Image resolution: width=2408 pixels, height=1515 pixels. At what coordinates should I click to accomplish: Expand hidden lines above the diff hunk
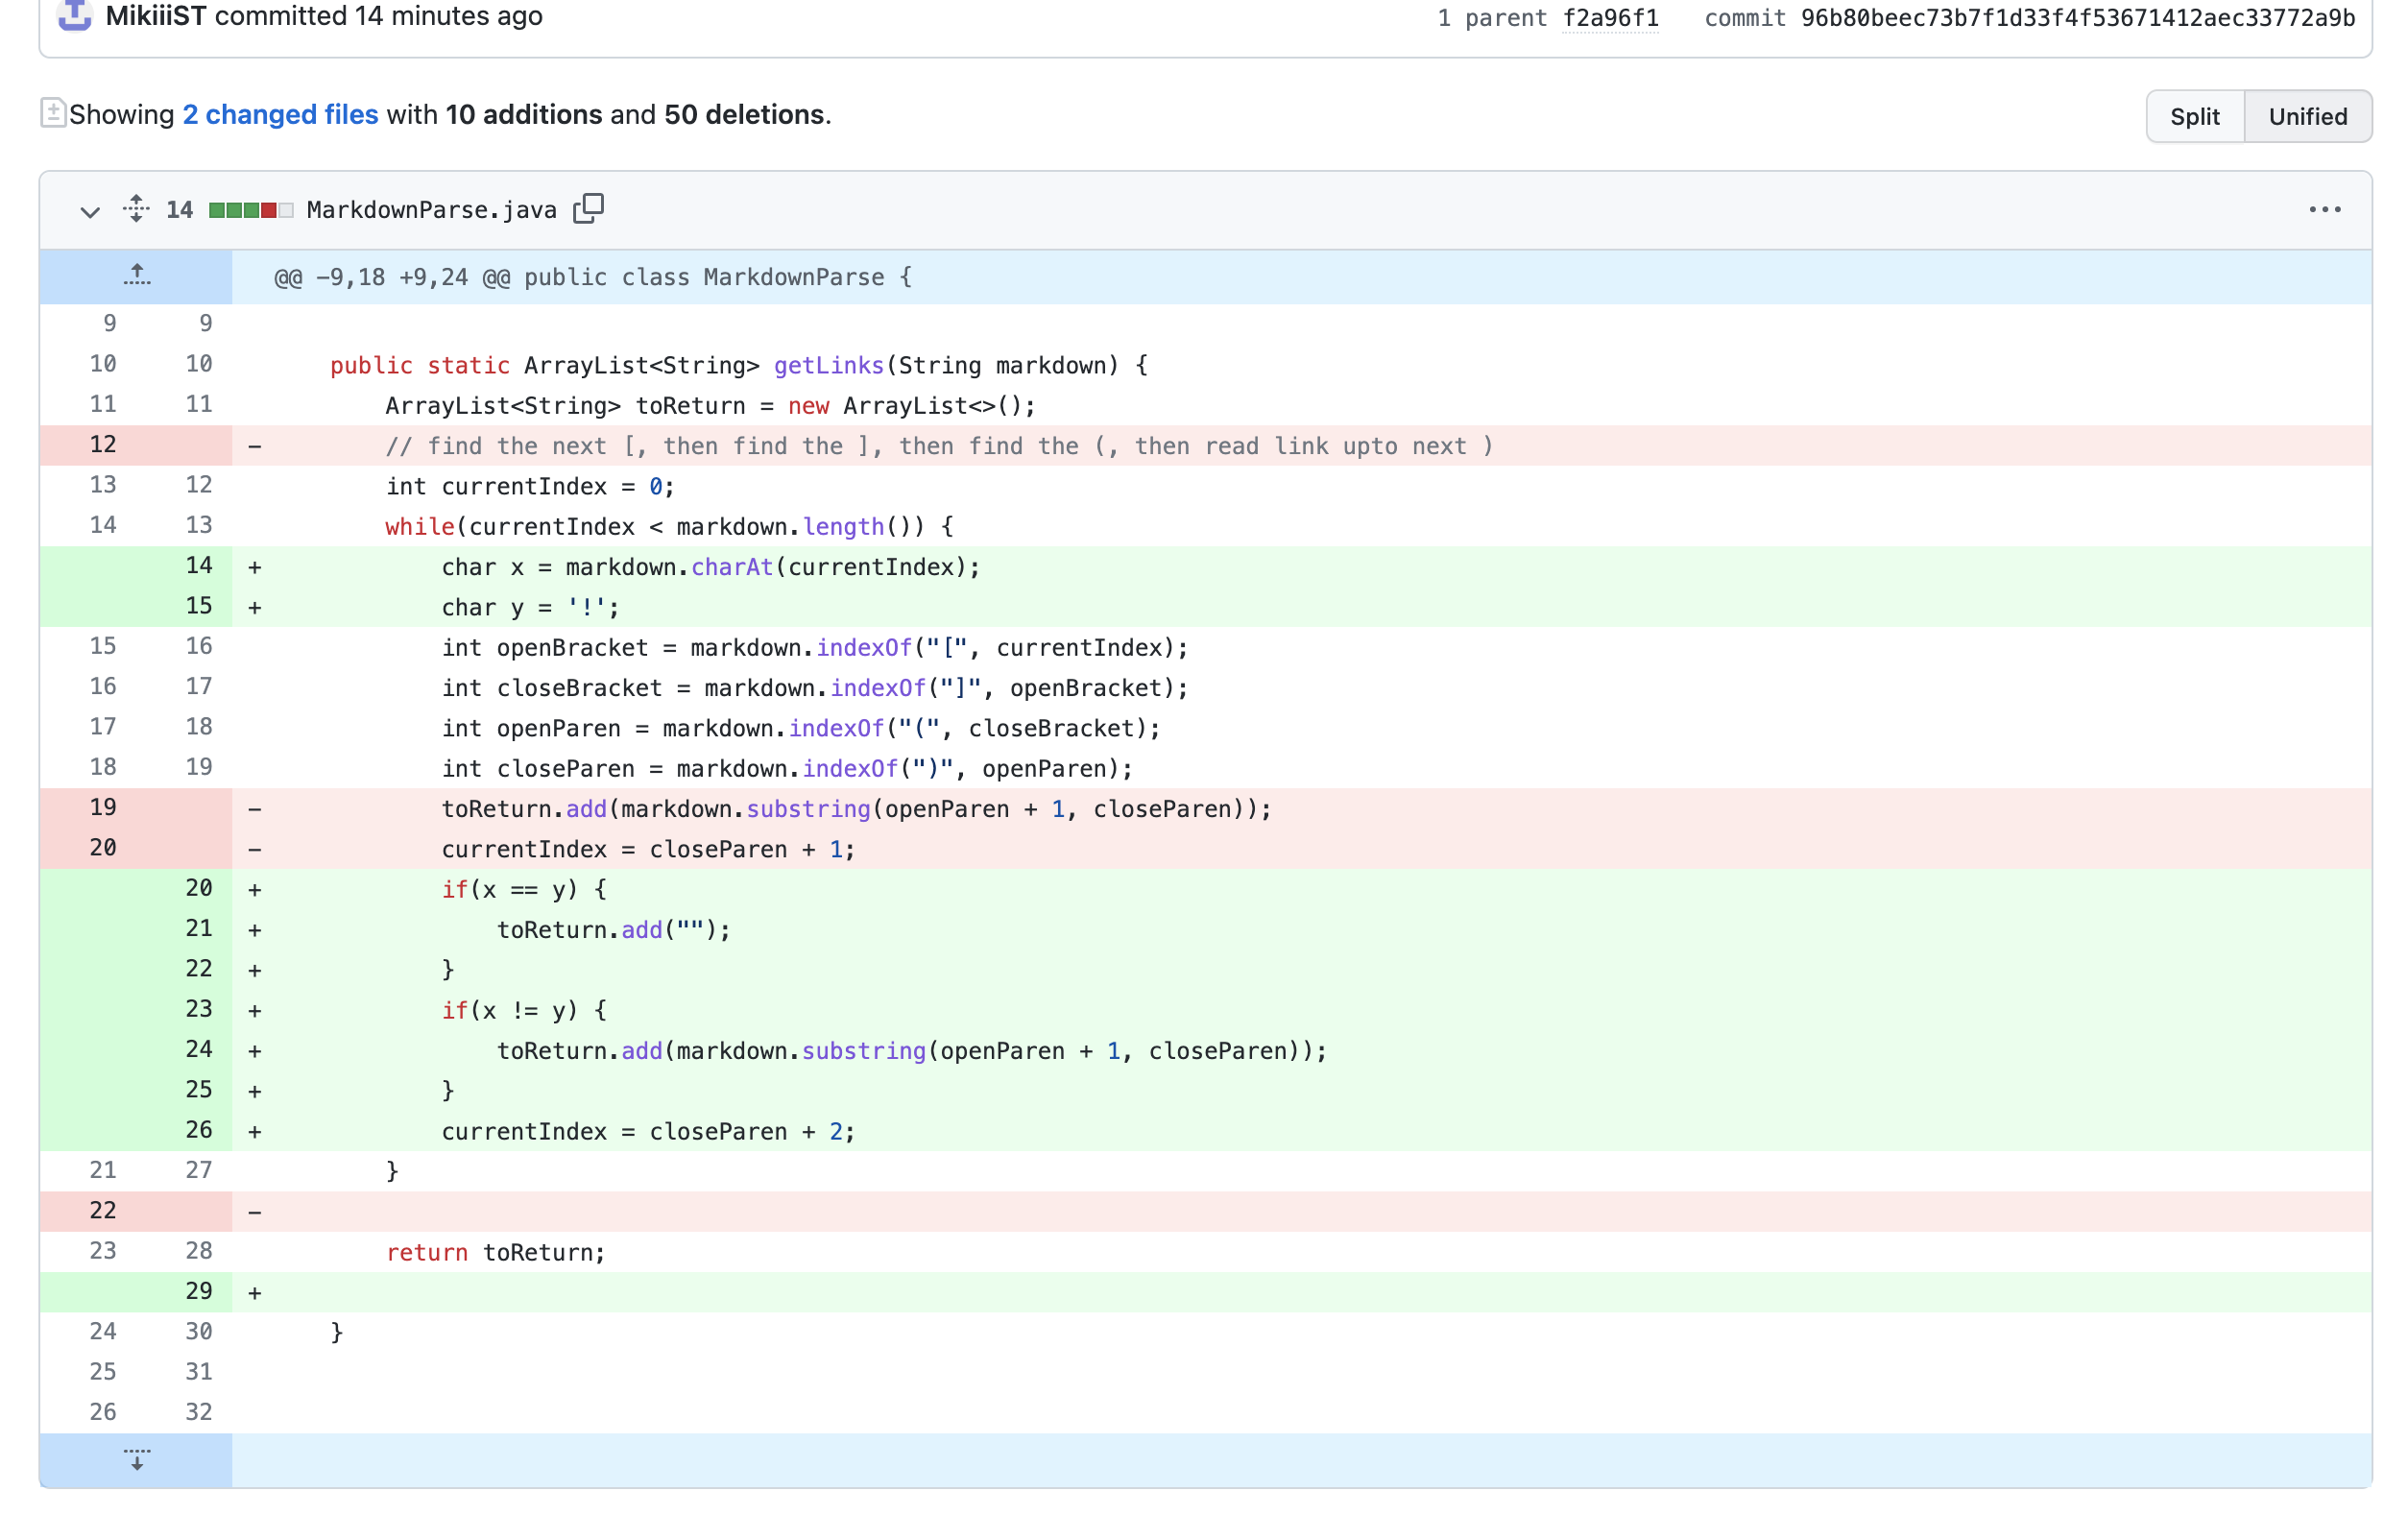click(137, 277)
